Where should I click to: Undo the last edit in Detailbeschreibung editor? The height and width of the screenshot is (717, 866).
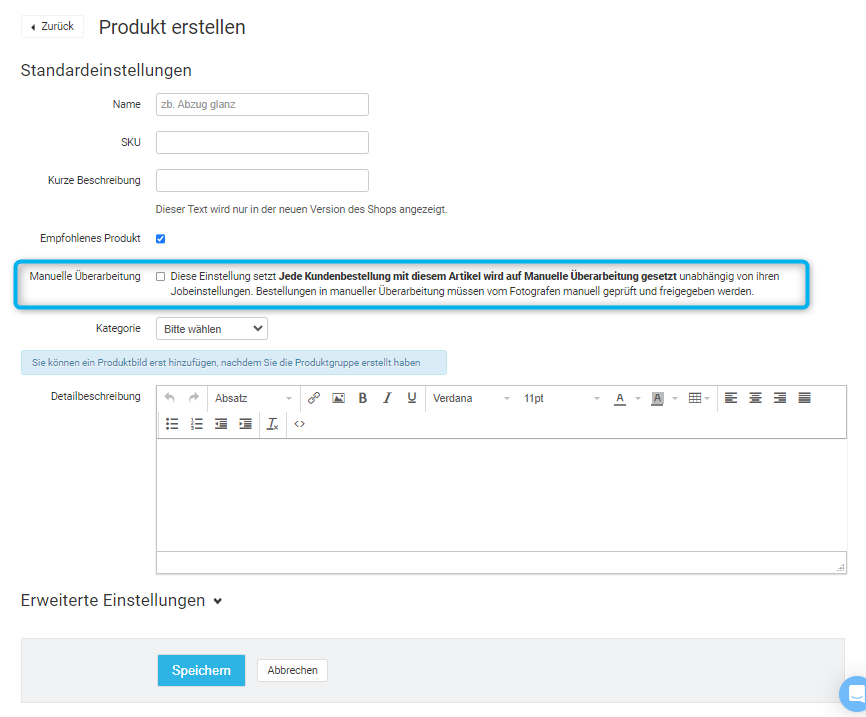(x=170, y=398)
